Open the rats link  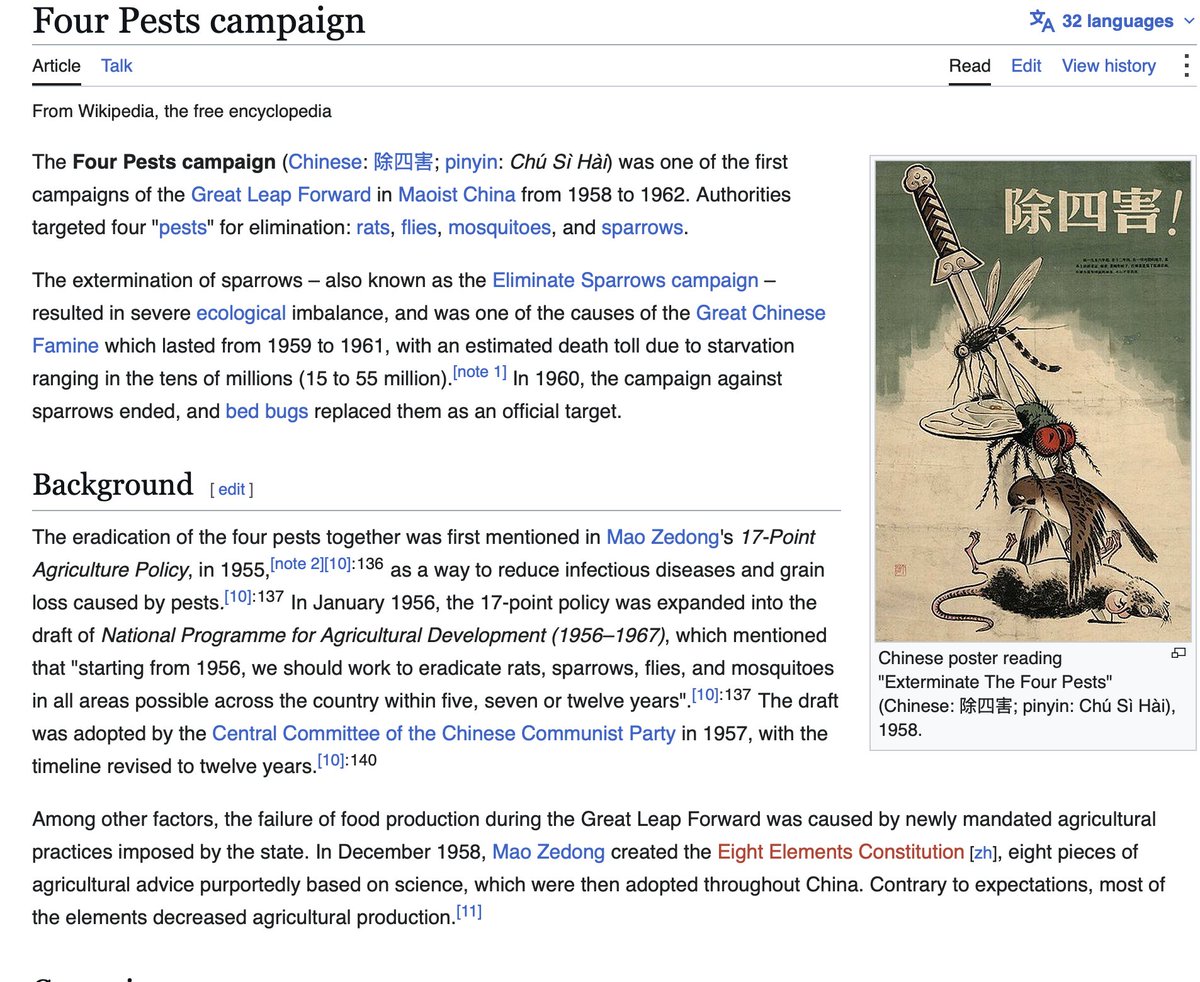(x=373, y=227)
